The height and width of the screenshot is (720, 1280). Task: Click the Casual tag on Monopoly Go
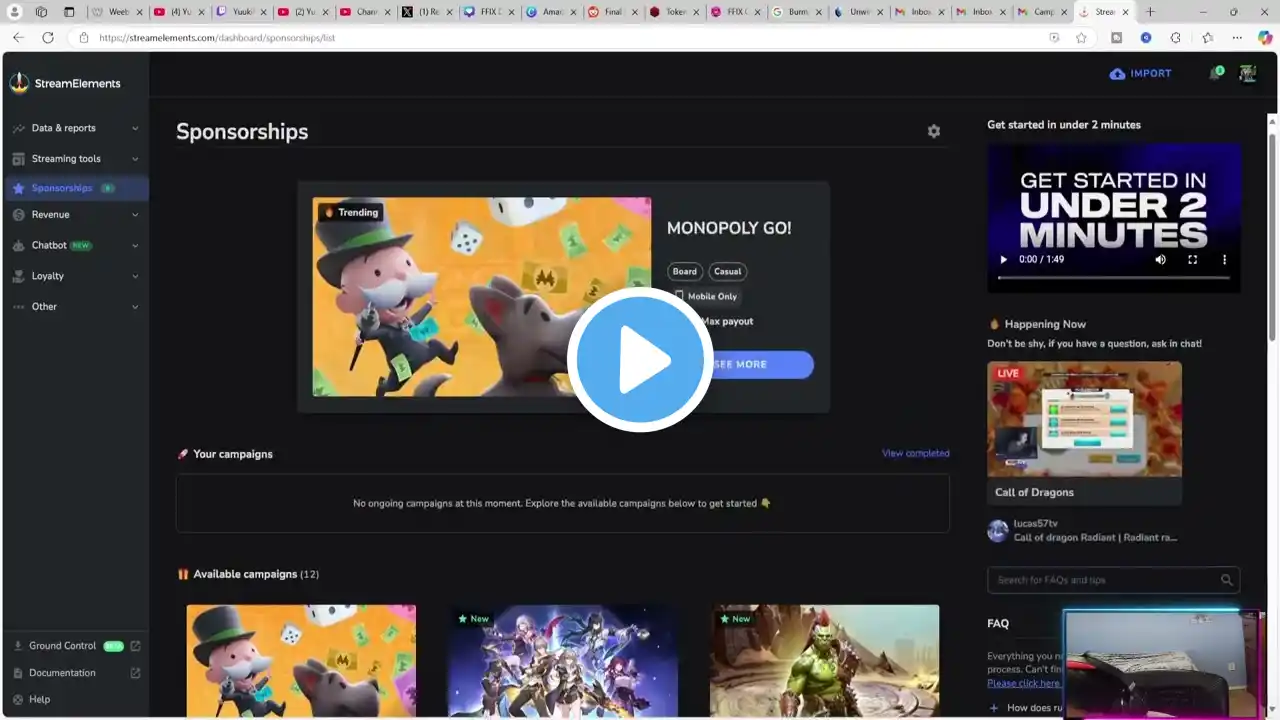[x=728, y=271]
